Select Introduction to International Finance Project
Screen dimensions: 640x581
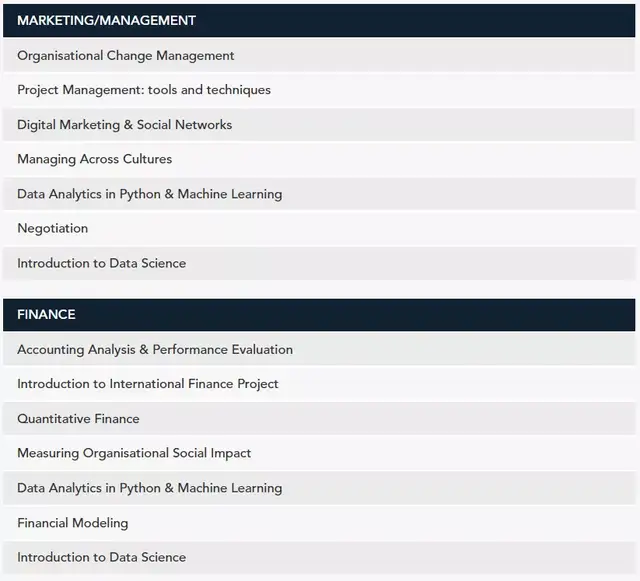coord(148,384)
